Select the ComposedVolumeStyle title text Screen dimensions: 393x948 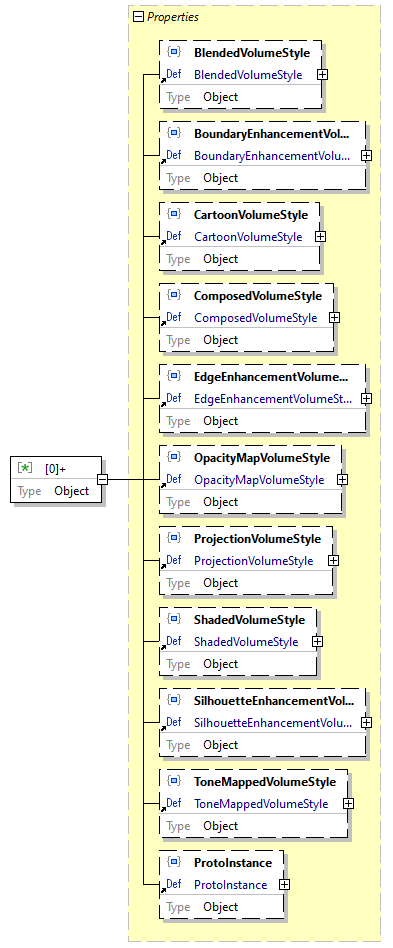click(258, 296)
